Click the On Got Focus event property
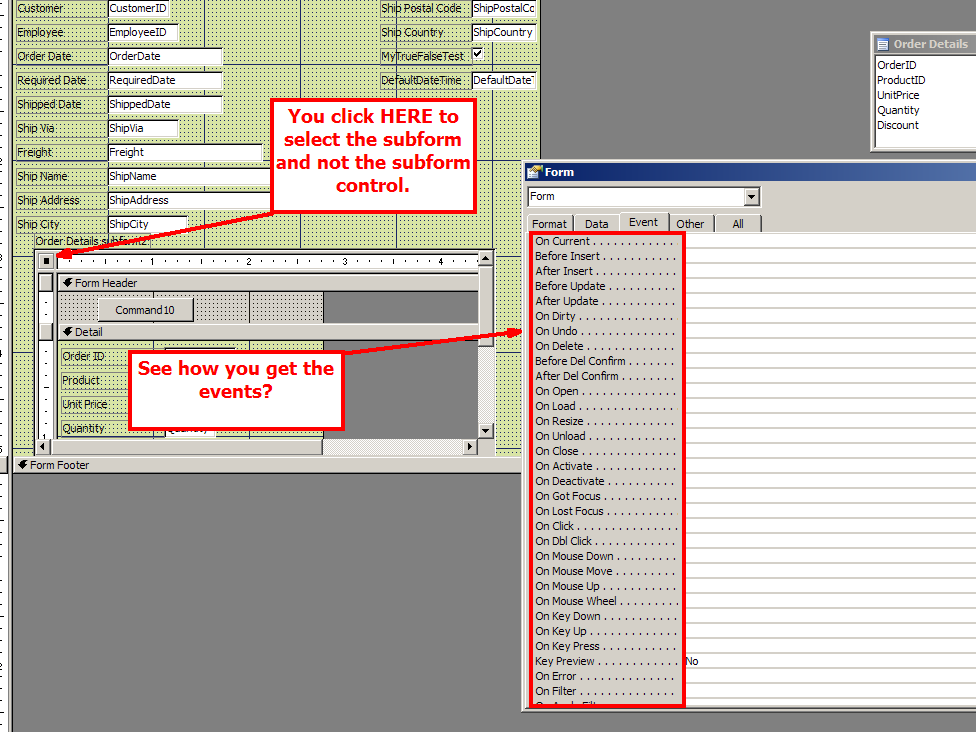The height and width of the screenshot is (732, 976). [x=606, y=496]
